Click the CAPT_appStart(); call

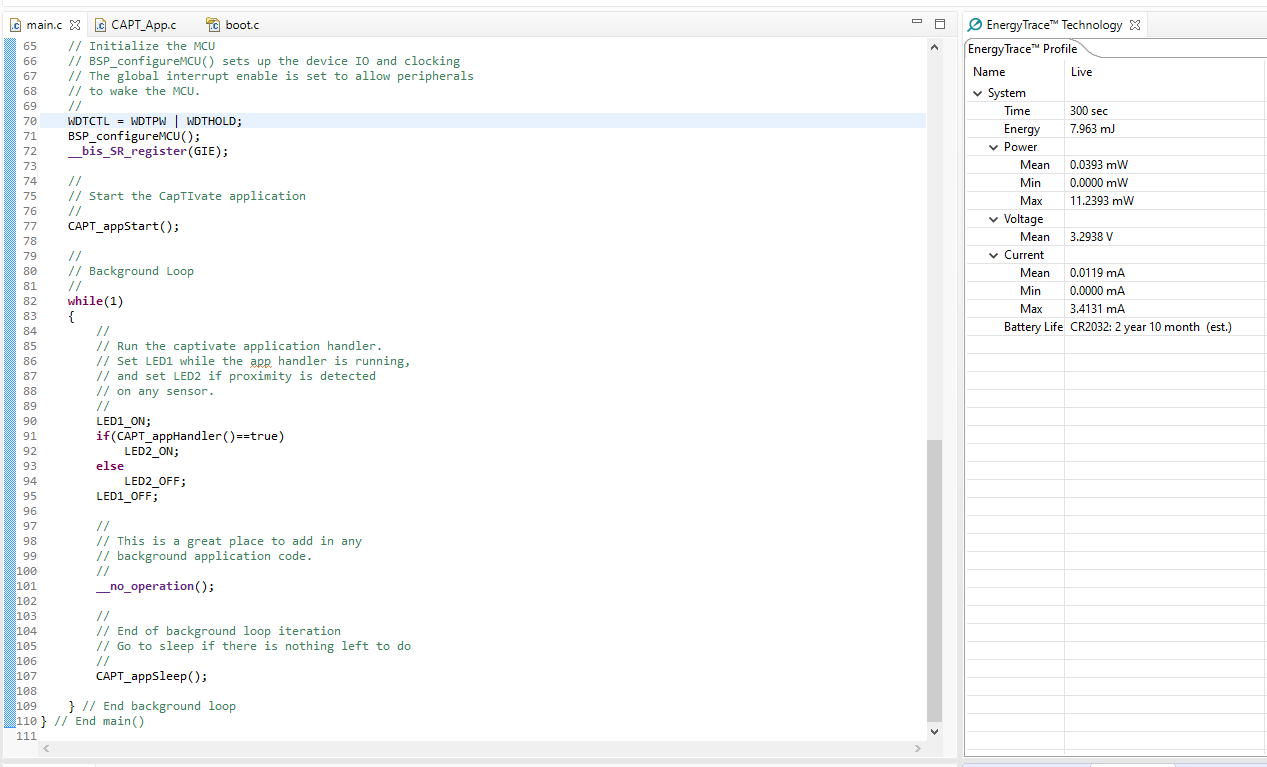tap(124, 226)
